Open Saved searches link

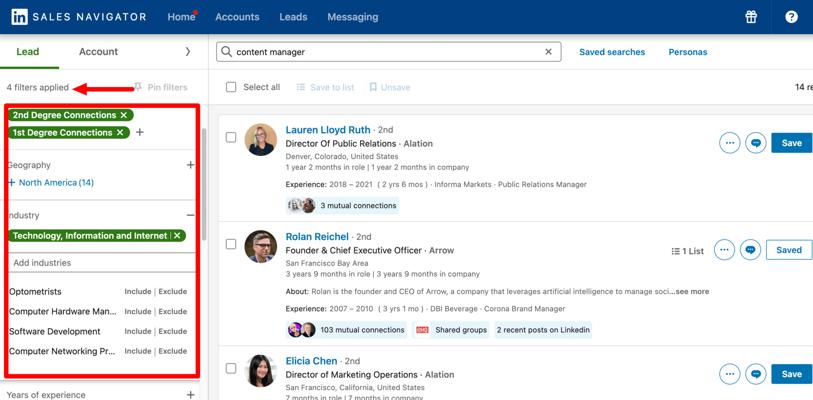pos(612,52)
